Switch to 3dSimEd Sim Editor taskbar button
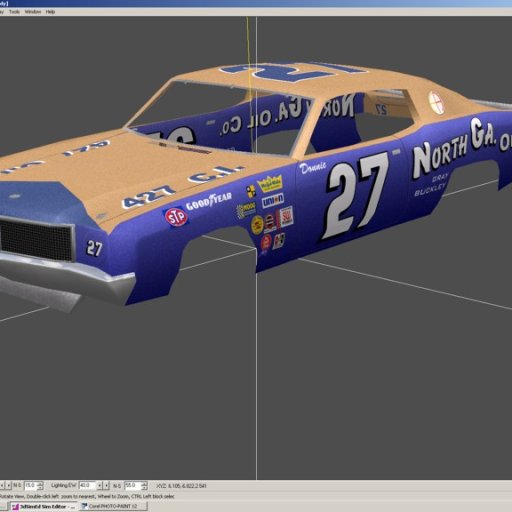Screen dimensions: 512x512 pos(43,506)
